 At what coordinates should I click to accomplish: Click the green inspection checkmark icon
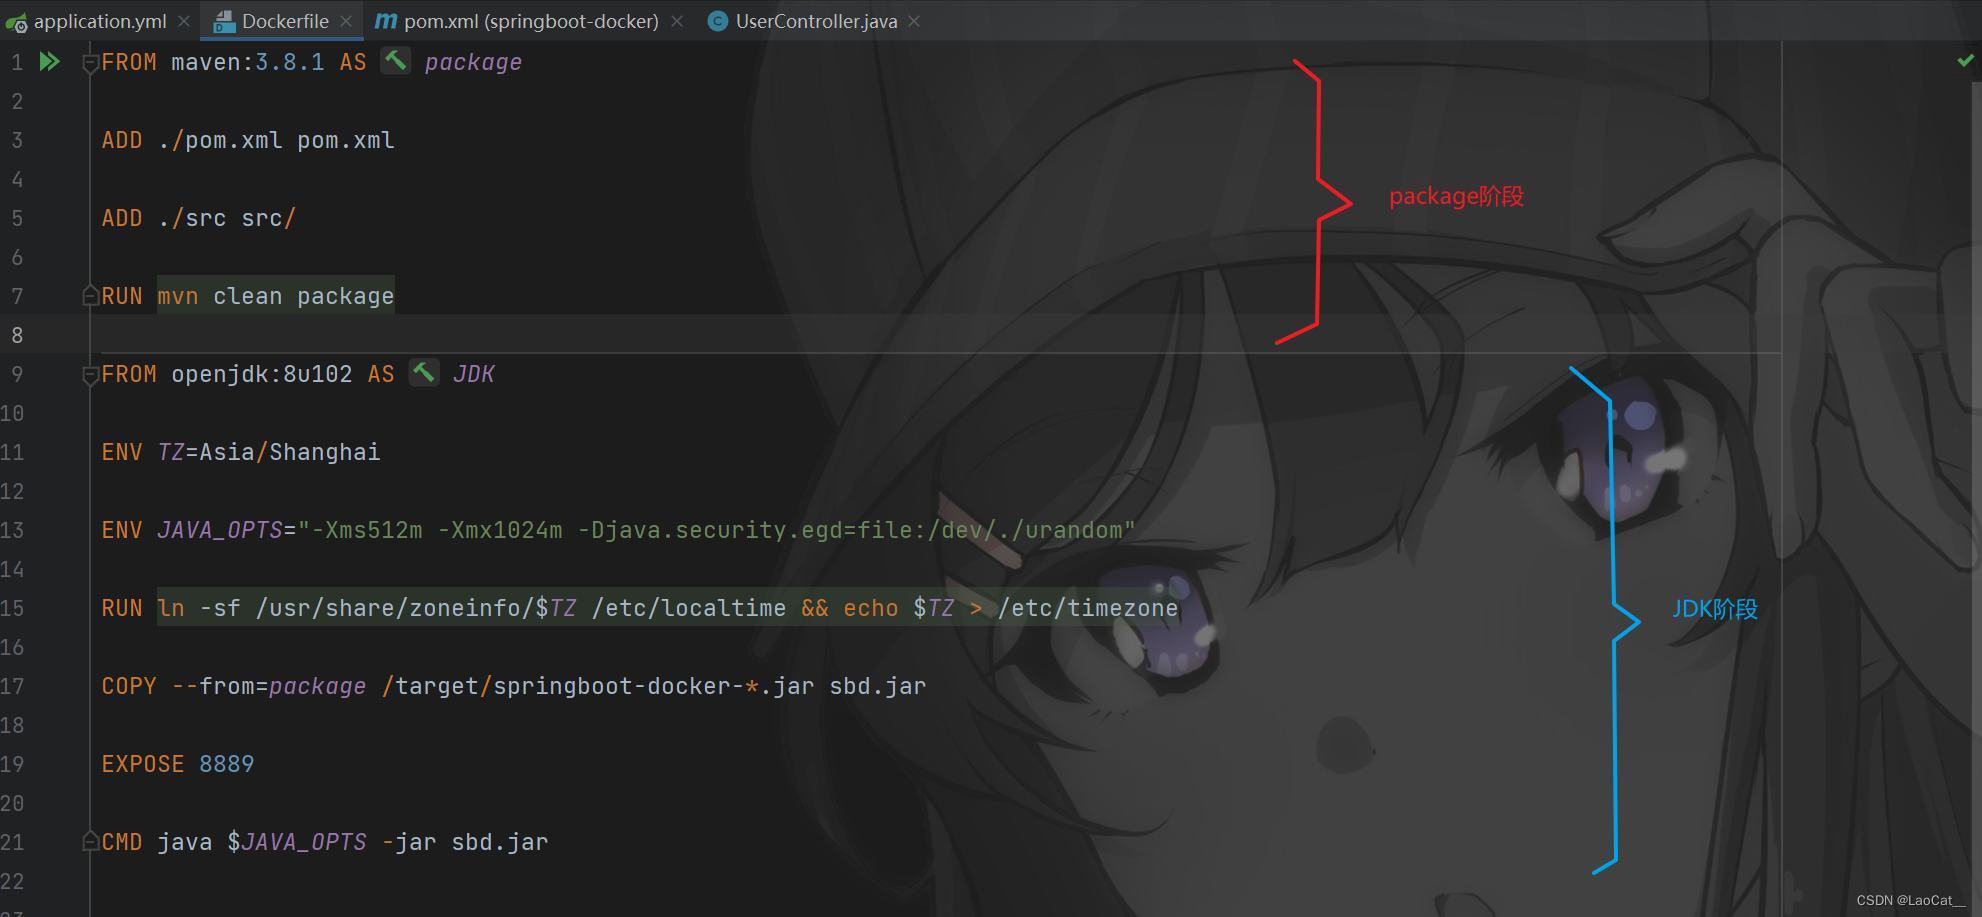(x=1965, y=61)
